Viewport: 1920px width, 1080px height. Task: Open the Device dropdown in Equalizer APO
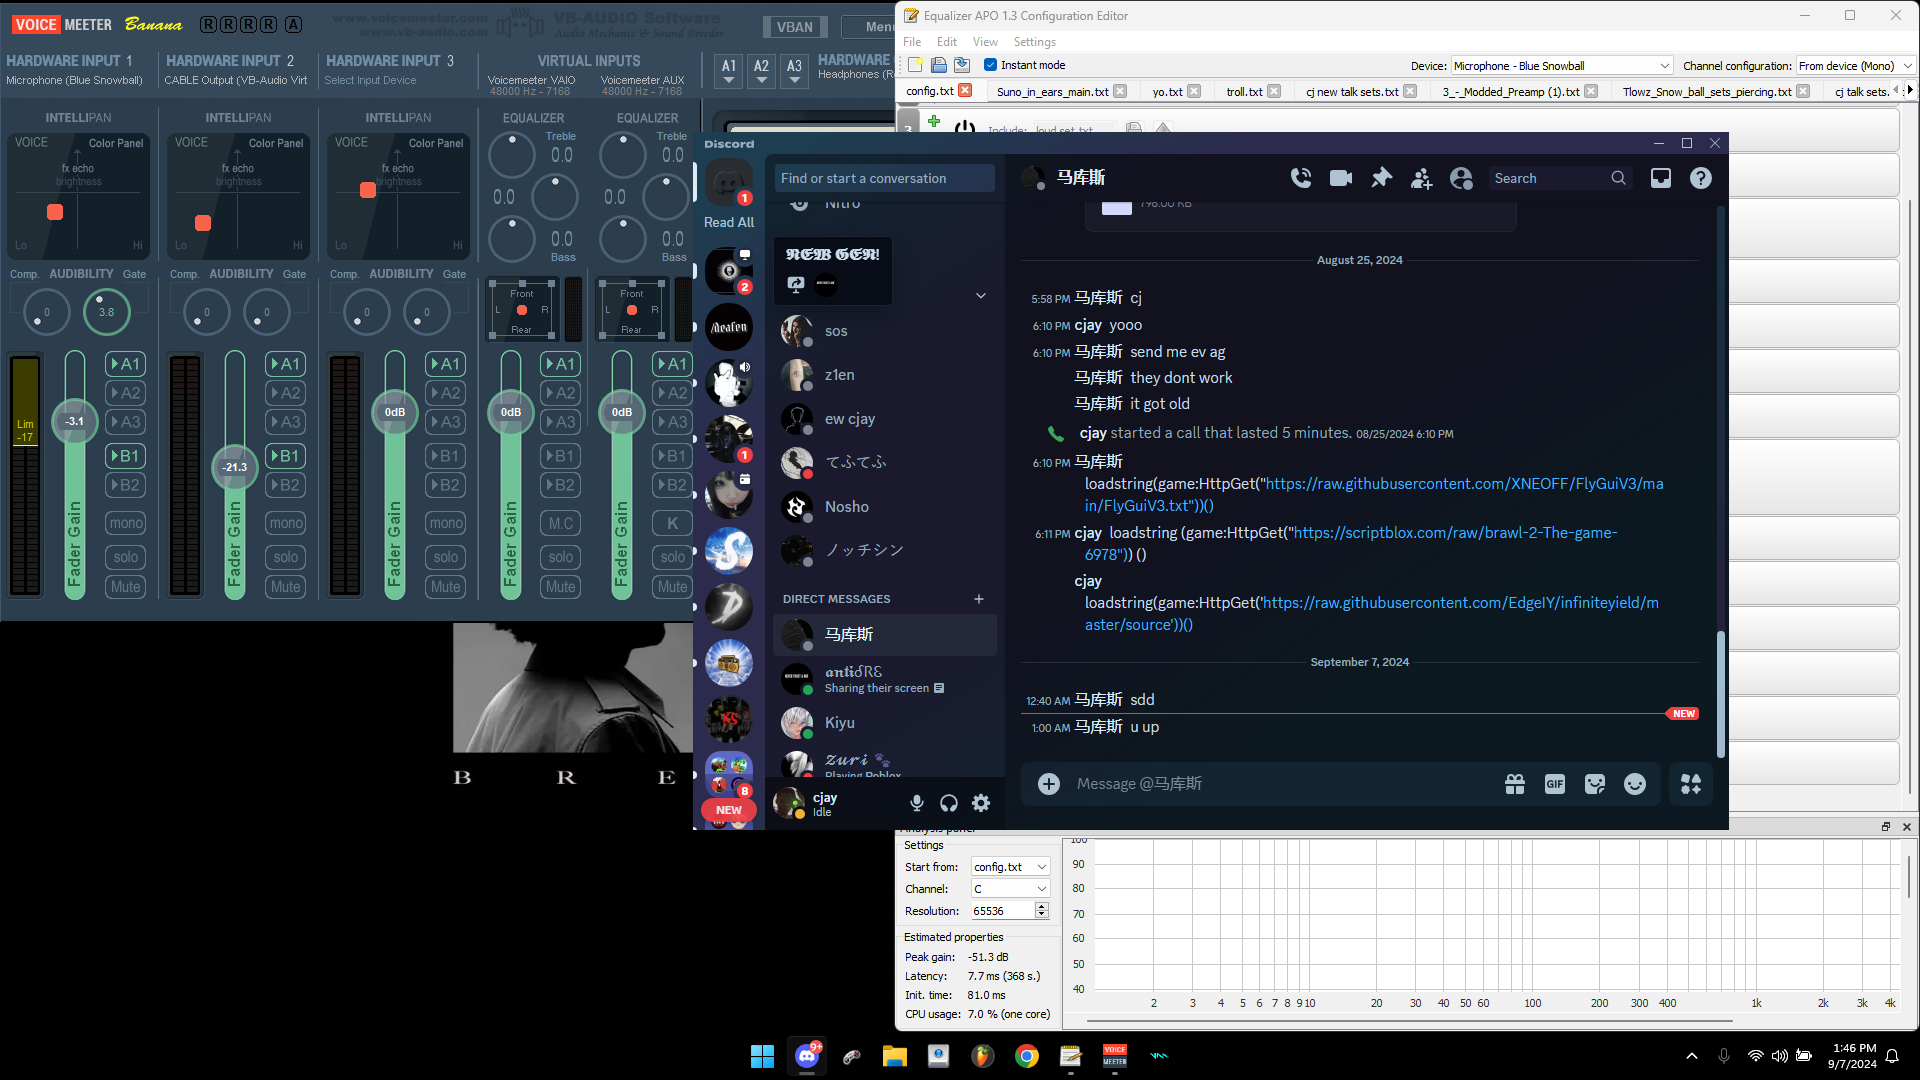(1561, 66)
